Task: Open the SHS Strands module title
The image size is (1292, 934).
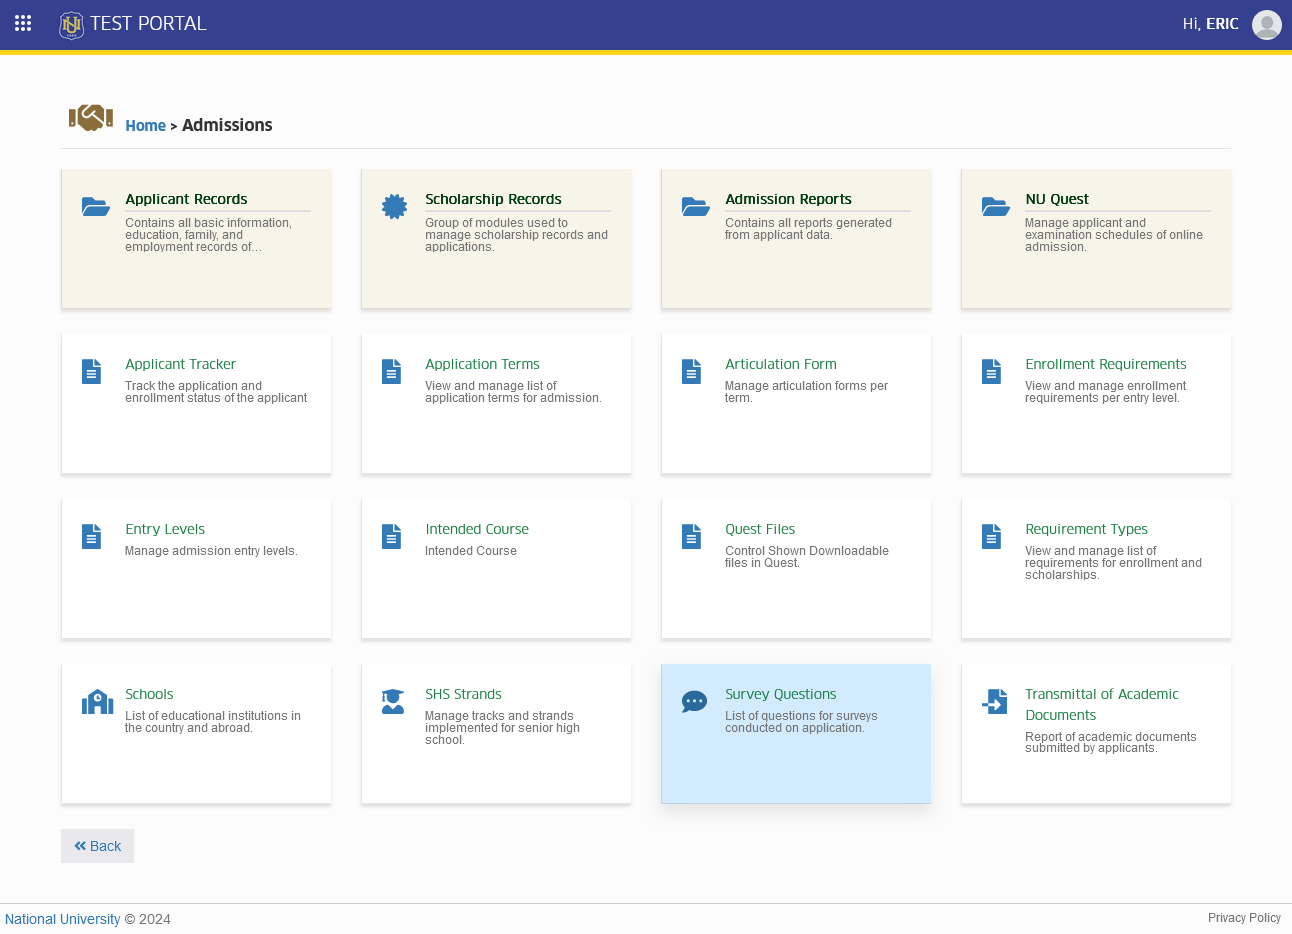Action: (x=463, y=694)
